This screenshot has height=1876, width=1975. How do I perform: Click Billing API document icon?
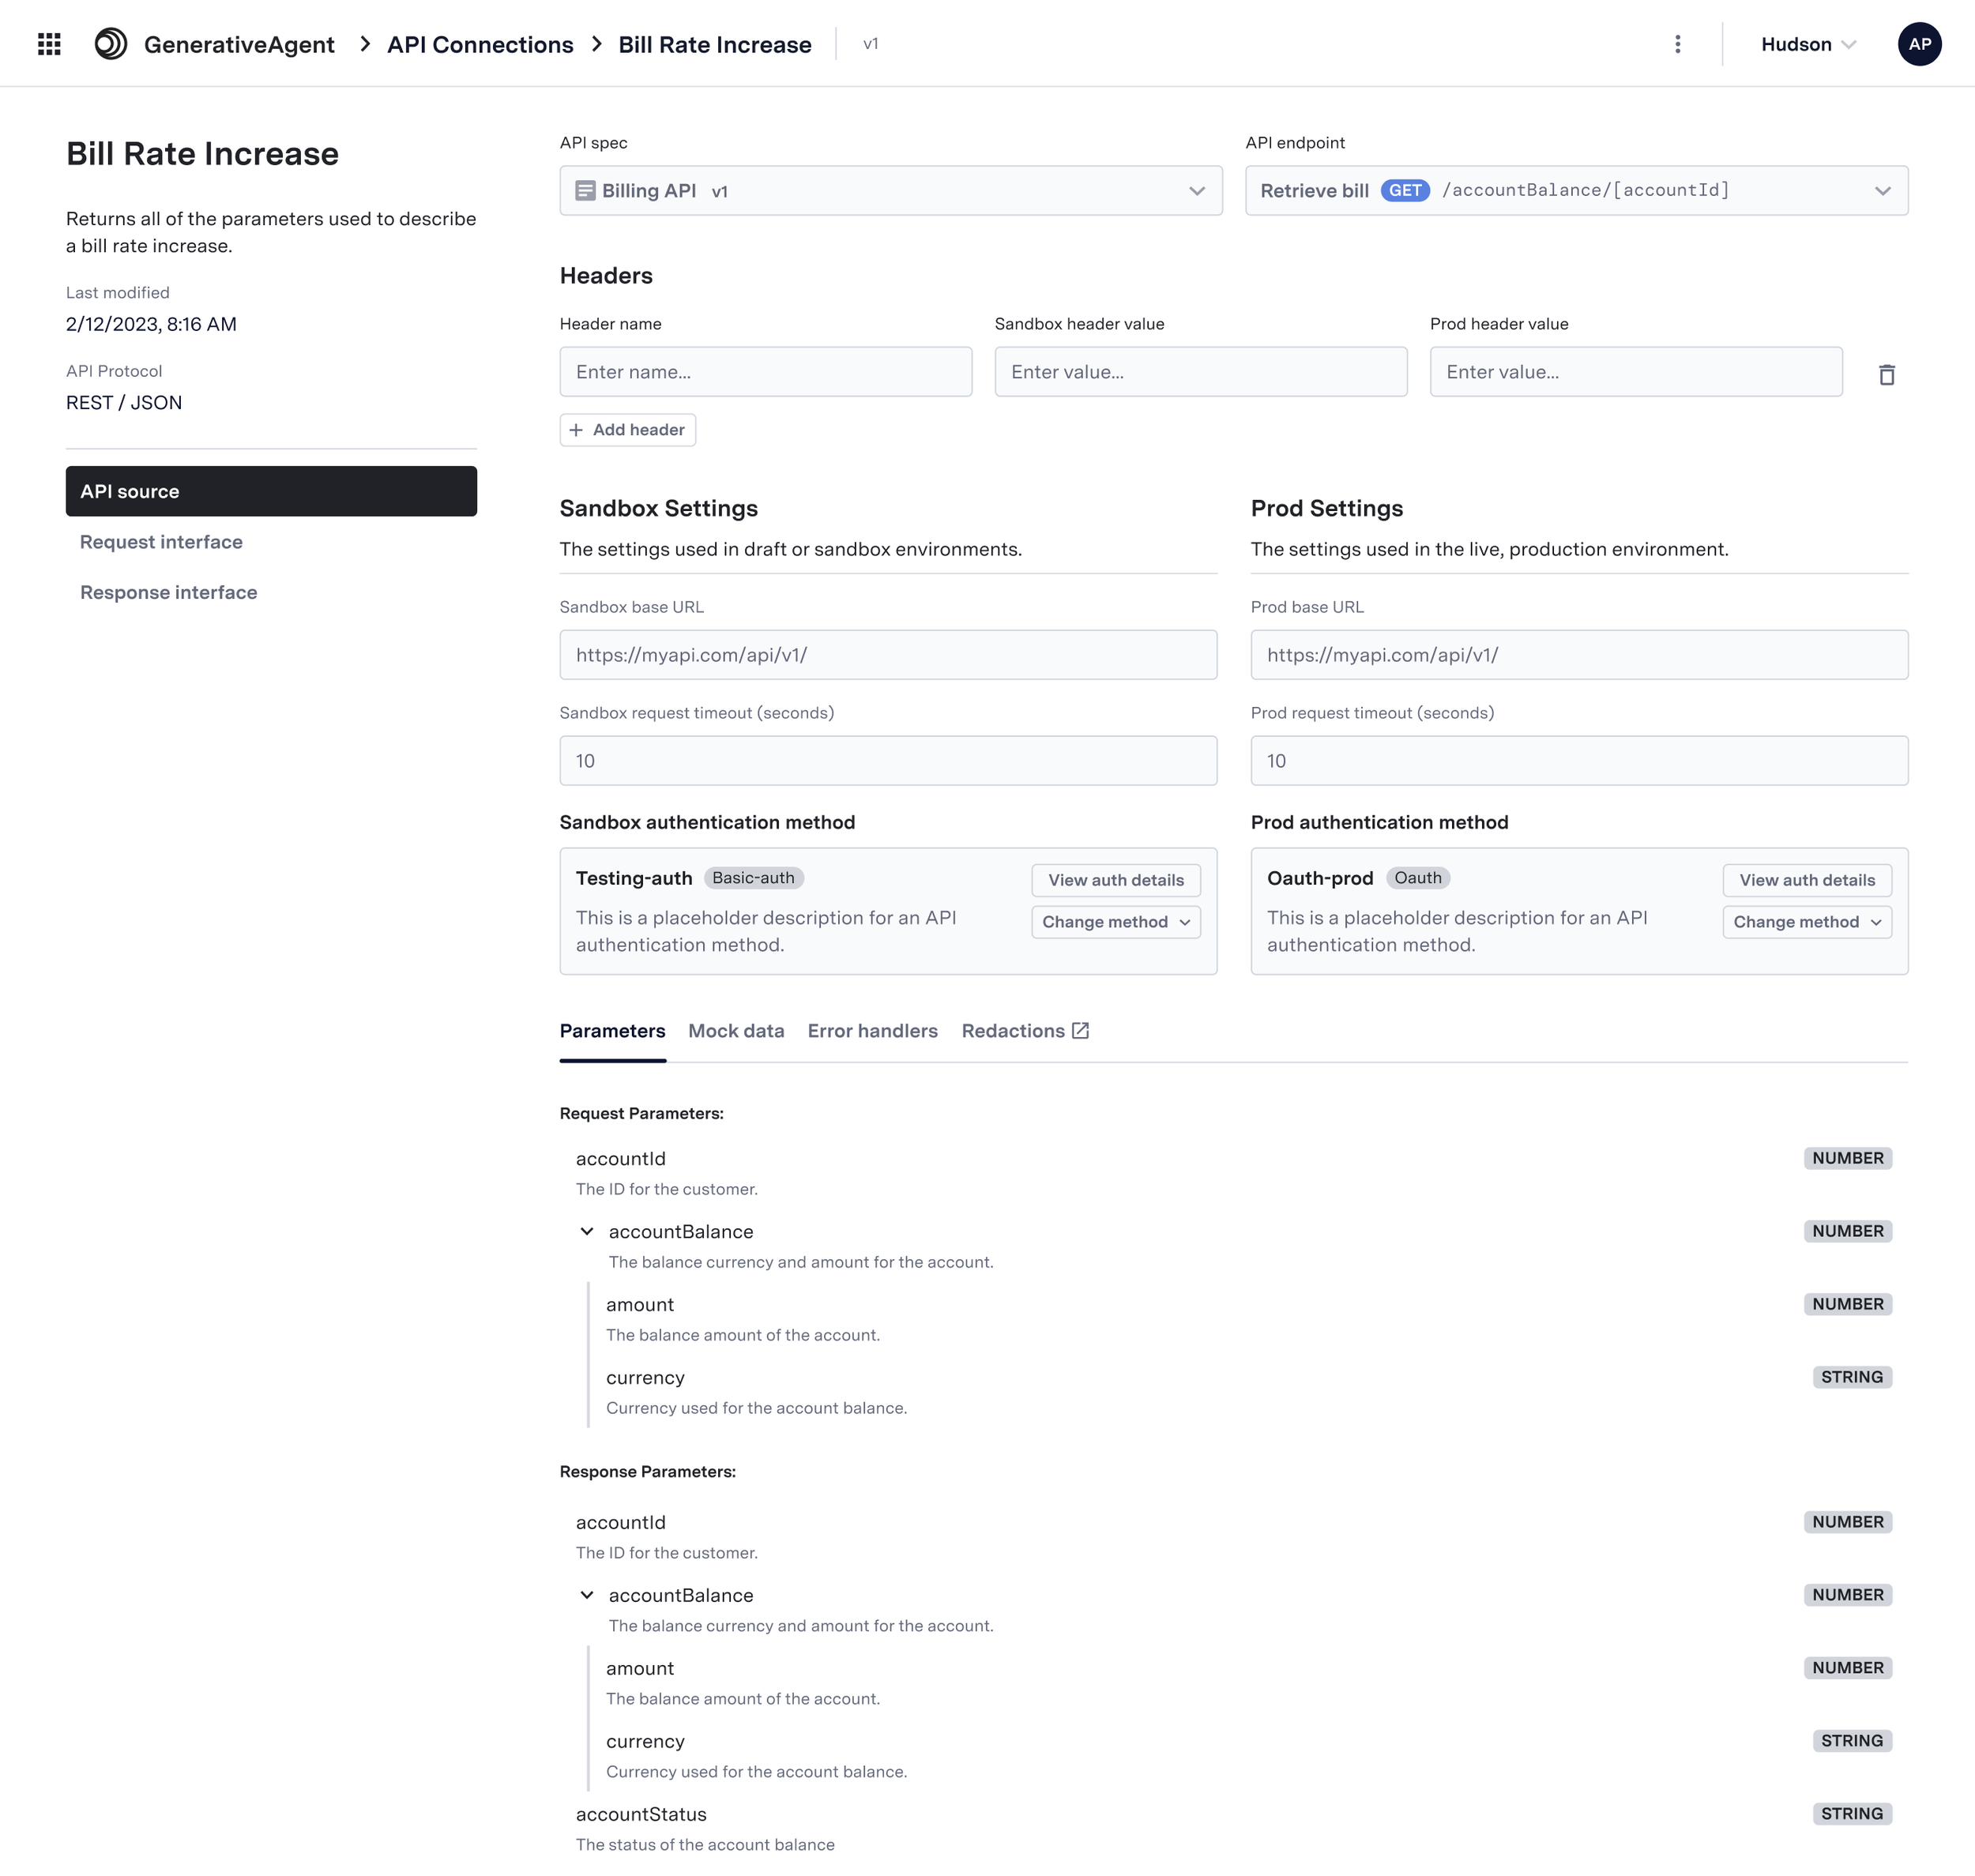586,191
